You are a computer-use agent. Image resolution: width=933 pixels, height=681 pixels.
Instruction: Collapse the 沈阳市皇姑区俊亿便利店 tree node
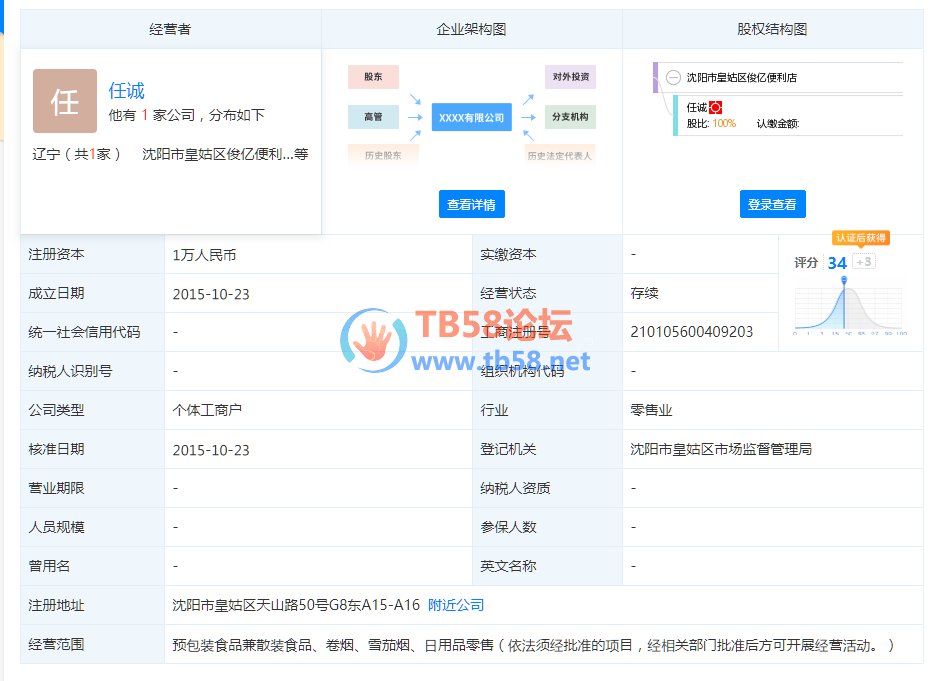673,77
